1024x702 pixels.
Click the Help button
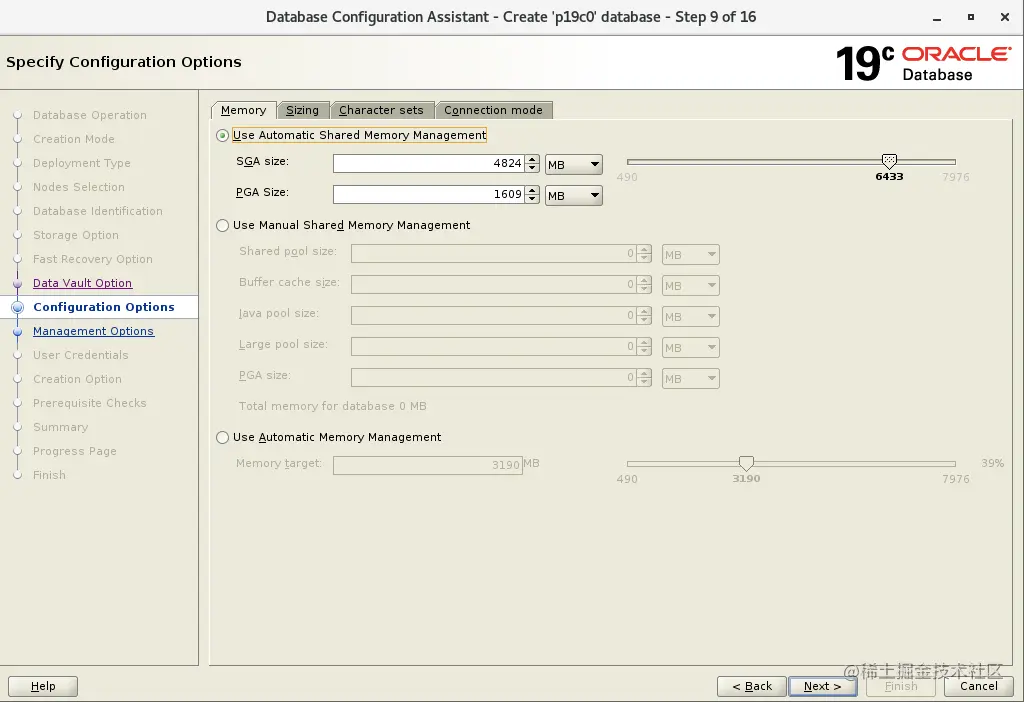(x=43, y=686)
